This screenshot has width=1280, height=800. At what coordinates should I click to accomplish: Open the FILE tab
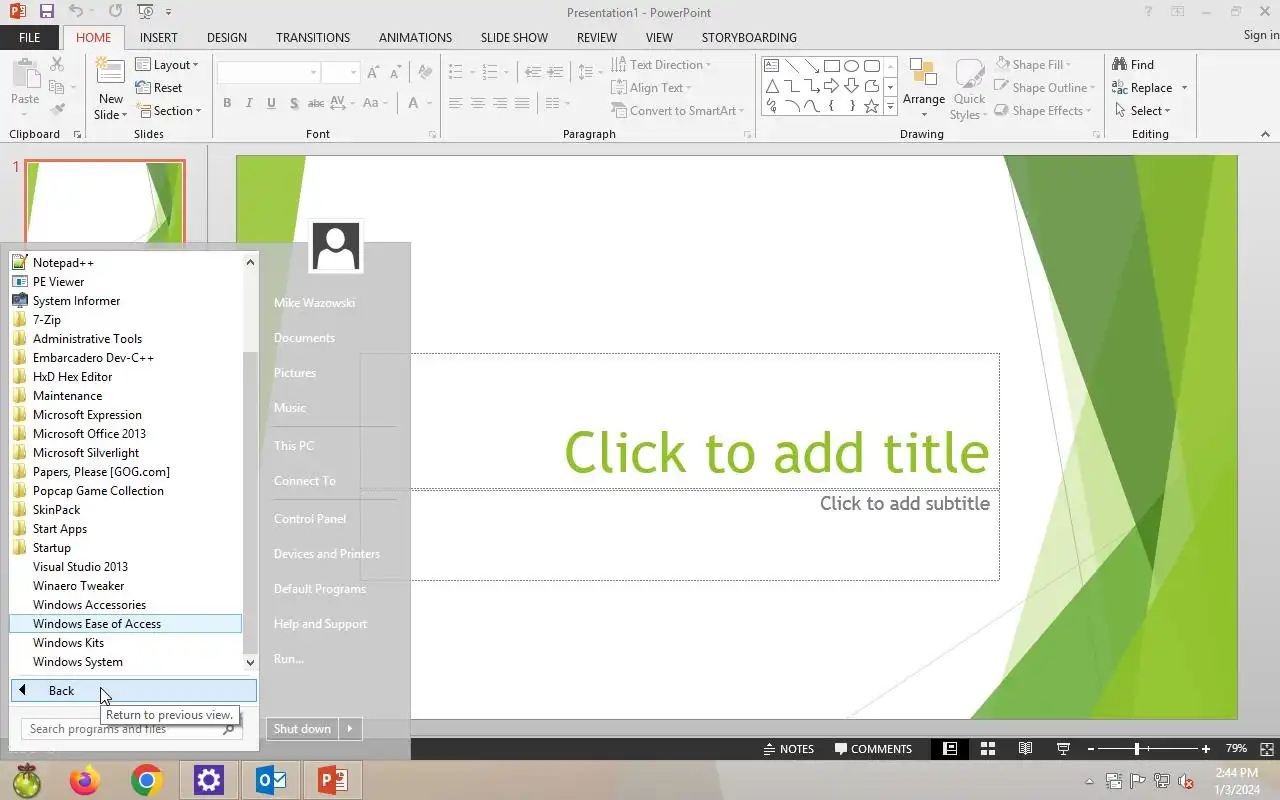click(30, 37)
